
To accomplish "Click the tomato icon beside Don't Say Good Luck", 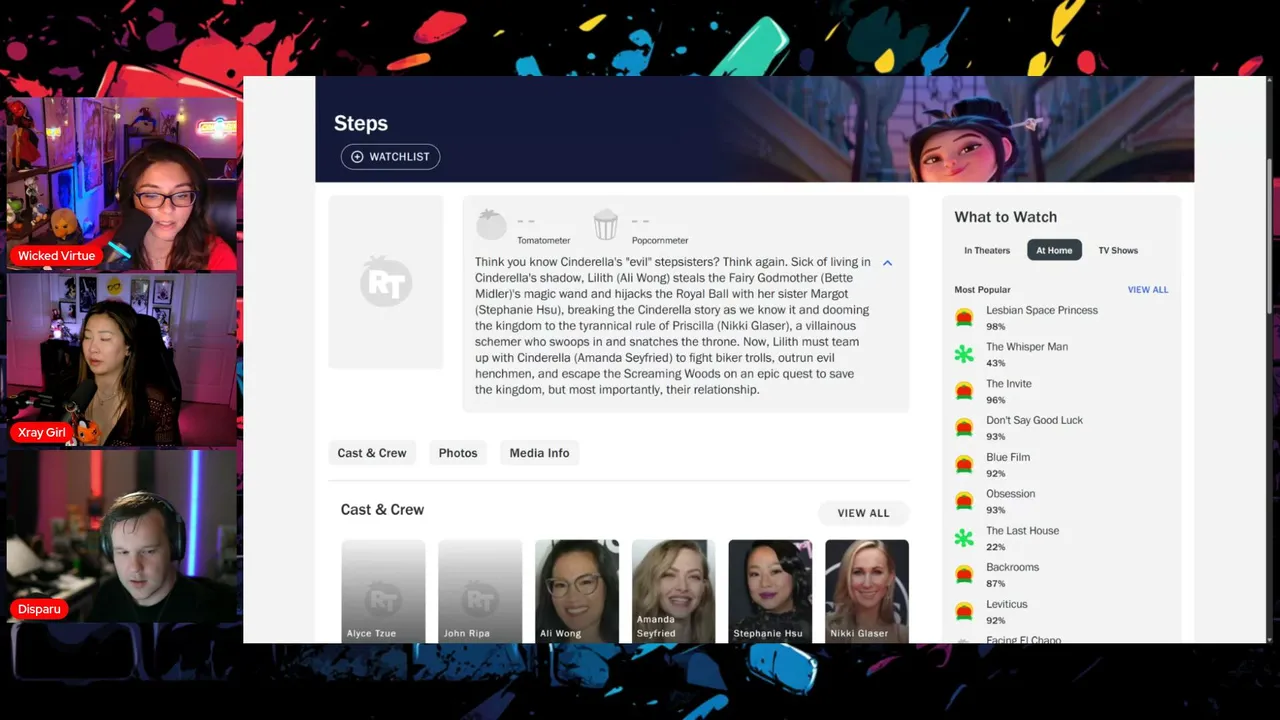I will [x=964, y=428].
